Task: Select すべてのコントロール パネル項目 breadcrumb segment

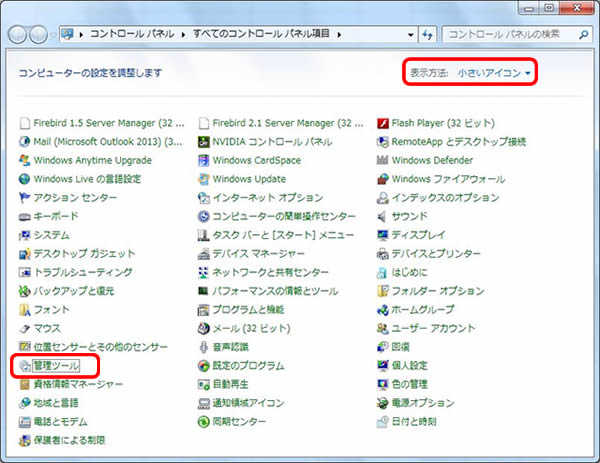Action: tap(261, 34)
